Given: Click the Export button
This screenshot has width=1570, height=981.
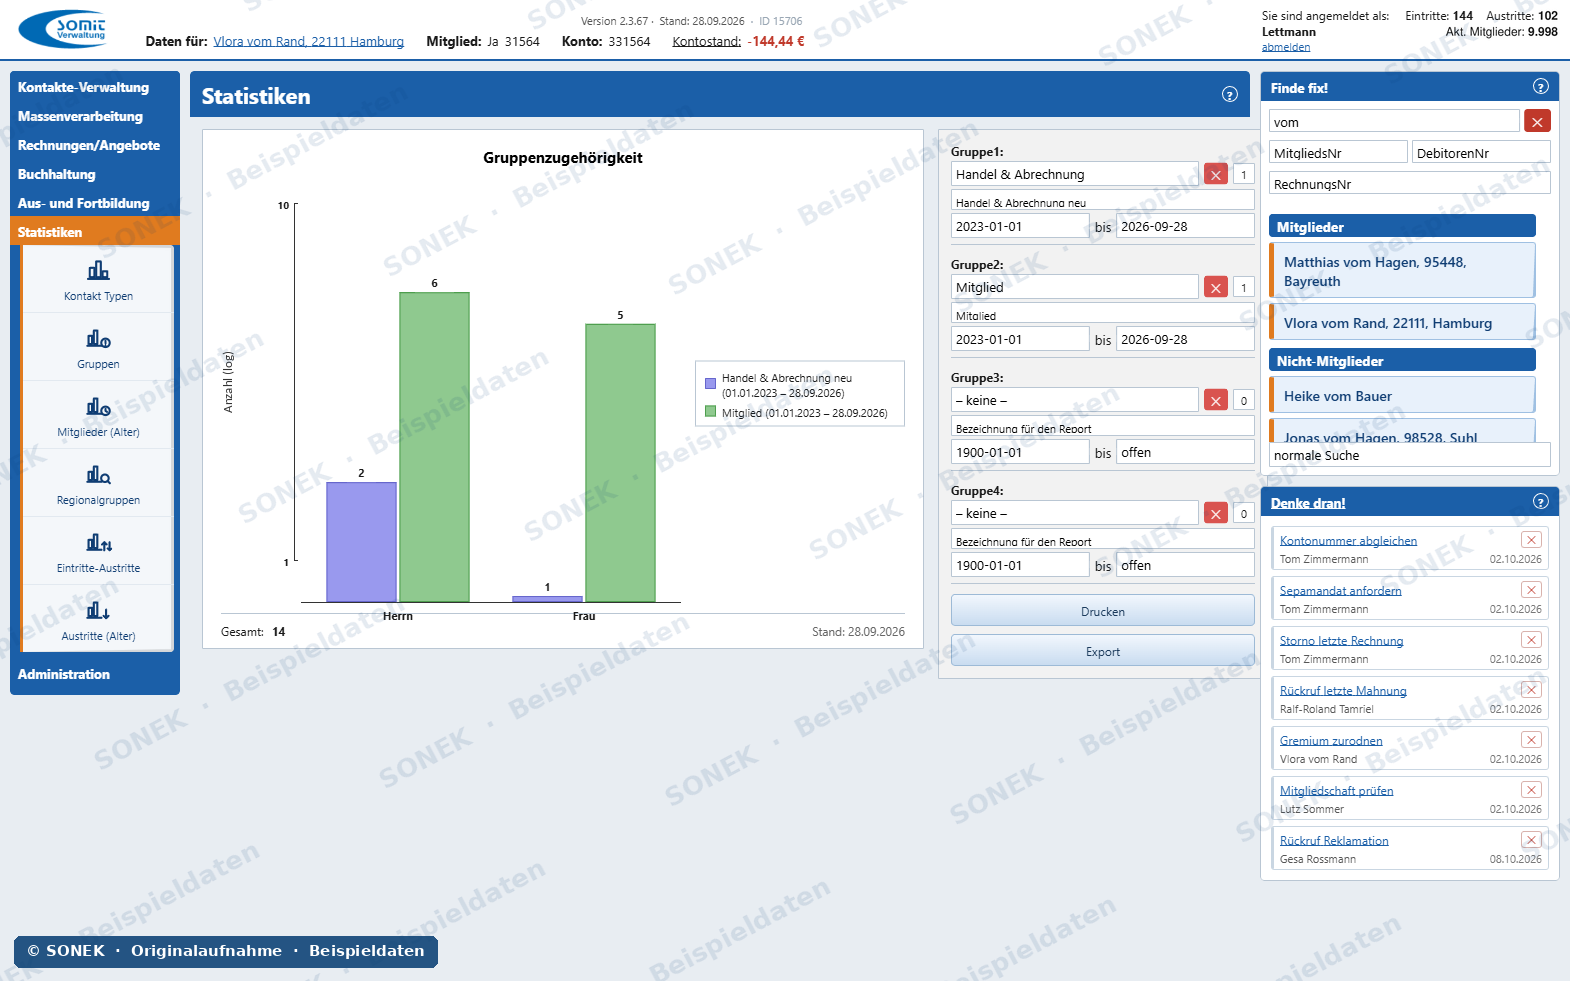Looking at the screenshot, I should [1103, 651].
